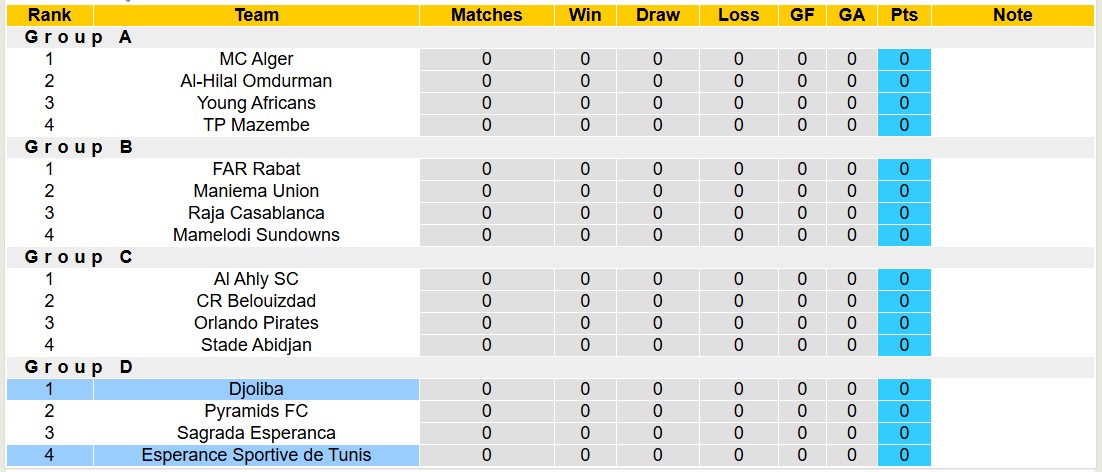
Task: Open the Pyramids FC team entry
Action: pos(256,411)
